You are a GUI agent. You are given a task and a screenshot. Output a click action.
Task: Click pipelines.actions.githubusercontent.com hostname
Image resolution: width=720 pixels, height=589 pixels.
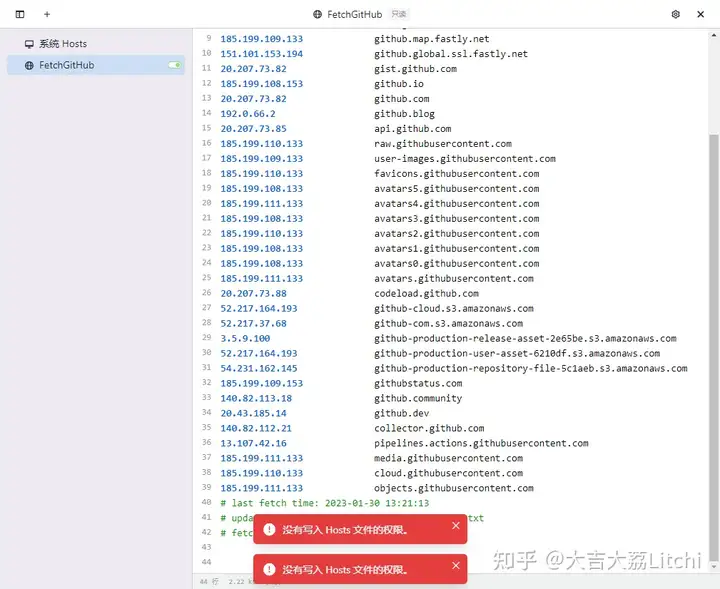[481, 443]
